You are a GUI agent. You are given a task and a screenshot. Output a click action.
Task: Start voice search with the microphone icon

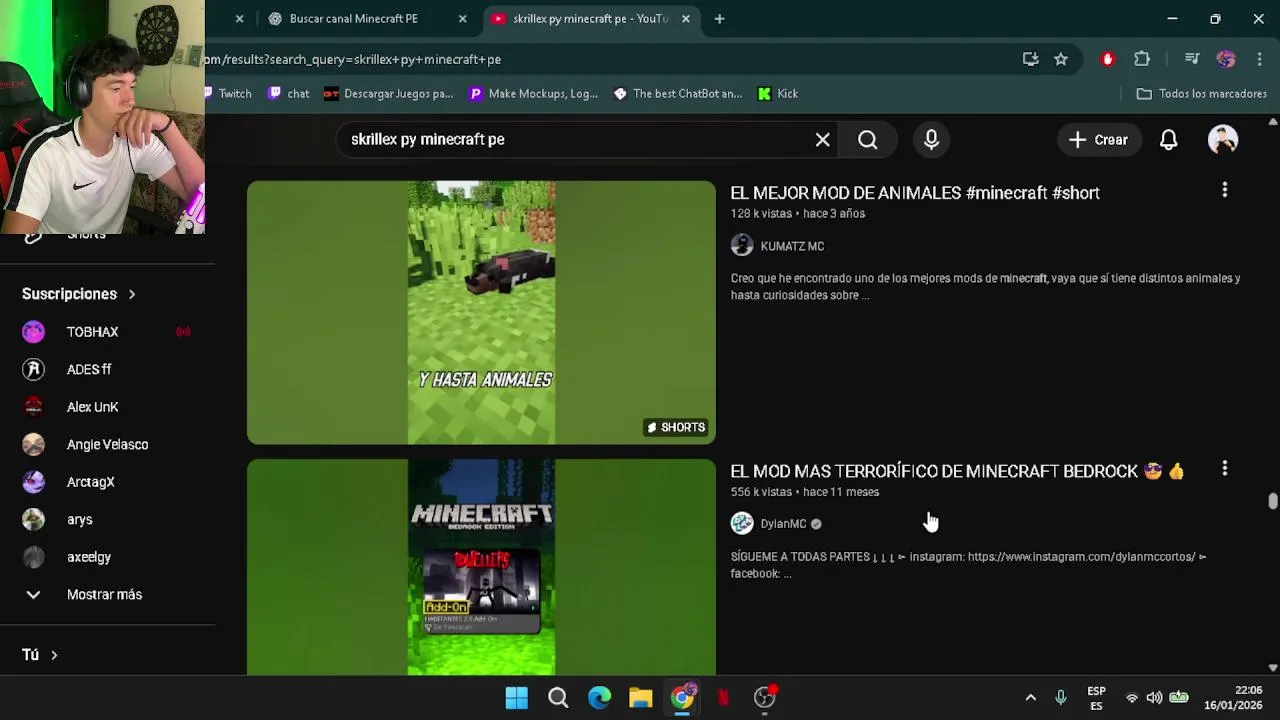[931, 140]
